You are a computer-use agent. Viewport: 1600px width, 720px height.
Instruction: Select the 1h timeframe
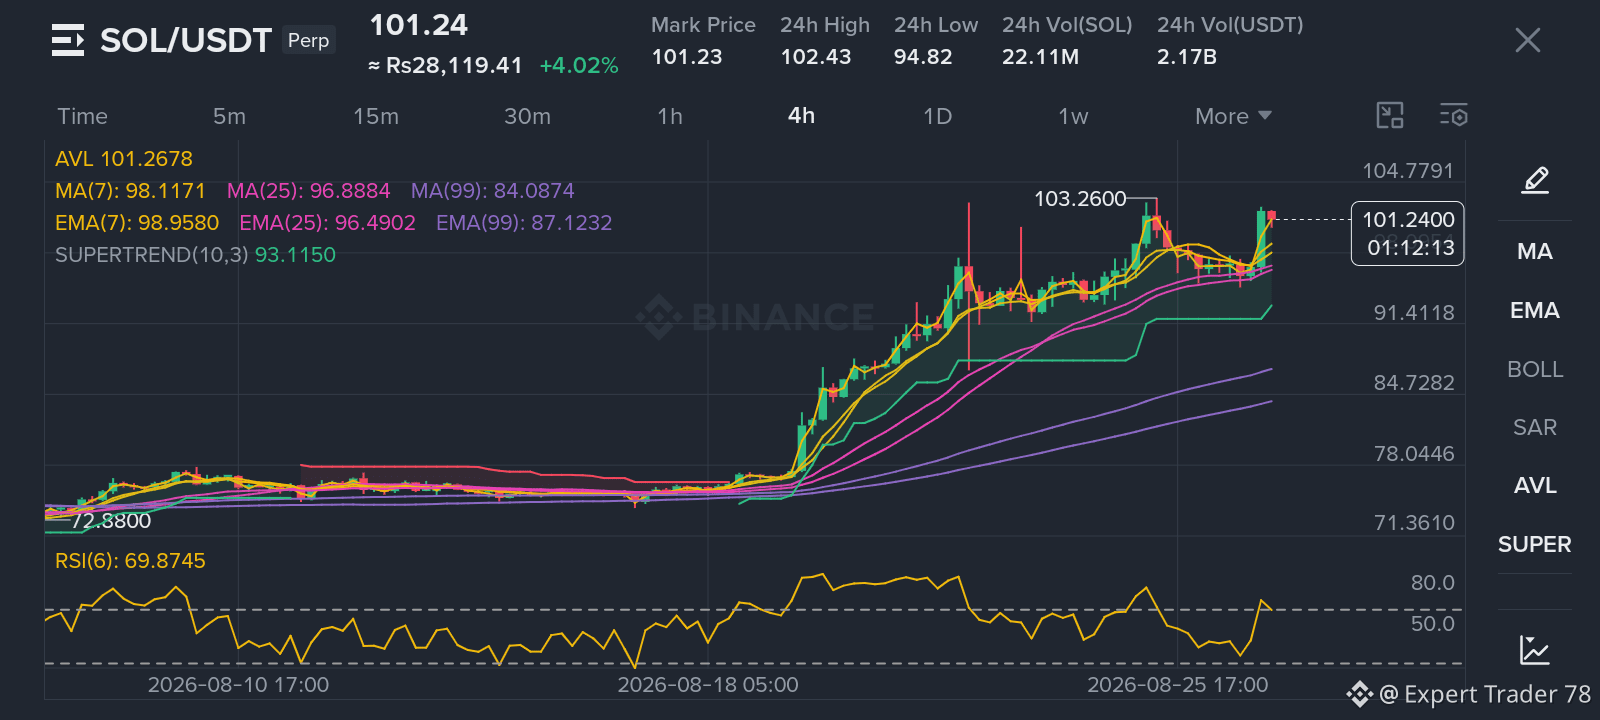[670, 116]
